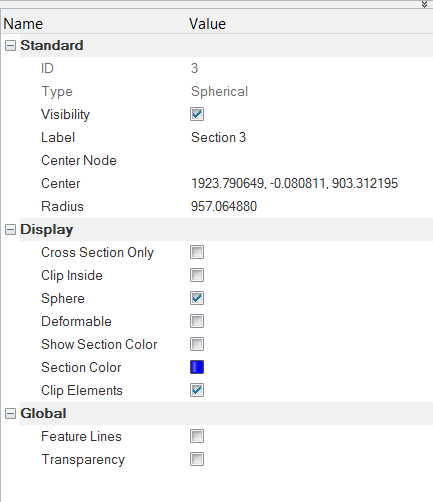Viewport: 433px width, 502px height.
Task: Click the empty Center Node value field
Action: point(310,160)
